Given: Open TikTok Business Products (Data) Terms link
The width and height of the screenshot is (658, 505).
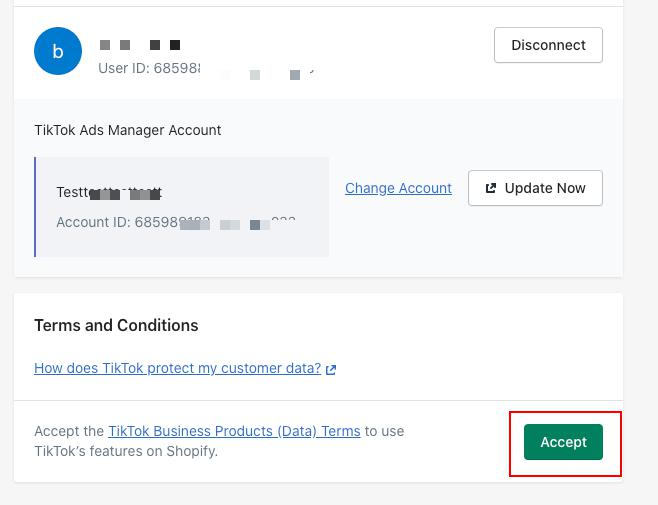Looking at the screenshot, I should pyautogui.click(x=234, y=431).
